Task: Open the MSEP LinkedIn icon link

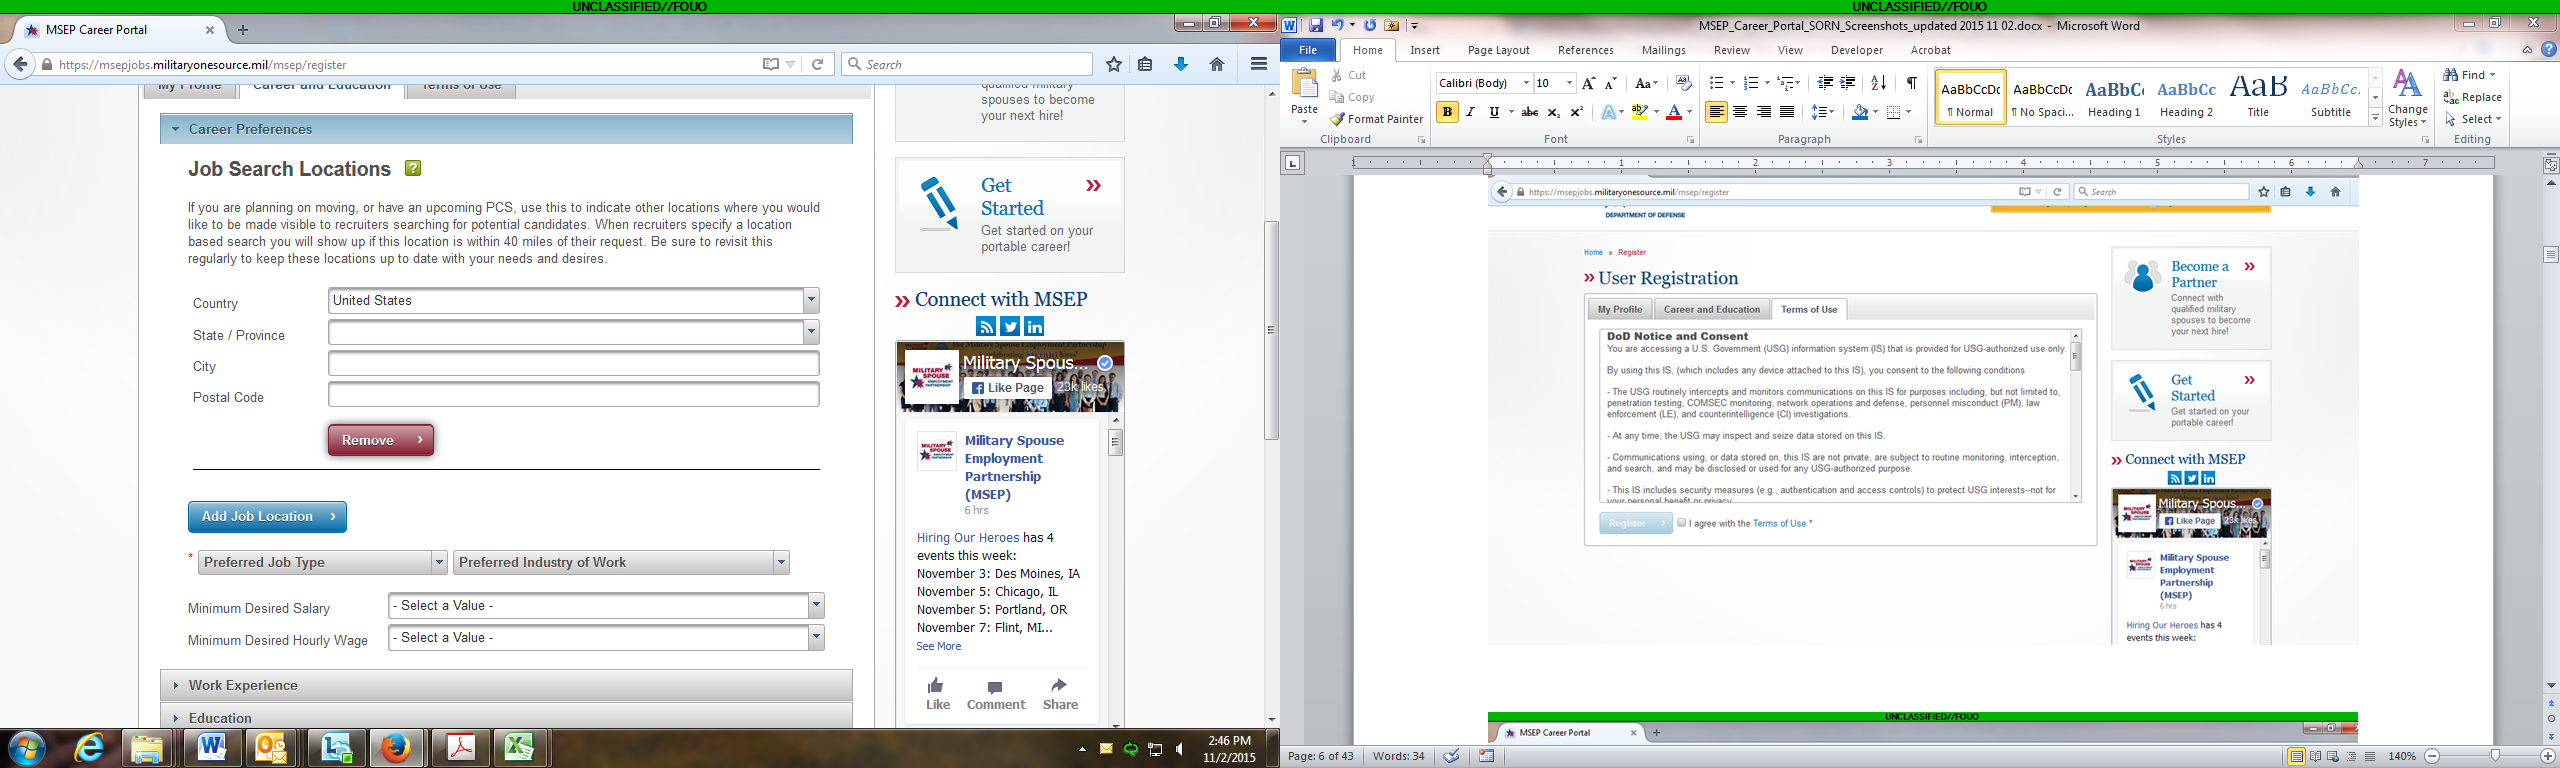Action: (1034, 326)
